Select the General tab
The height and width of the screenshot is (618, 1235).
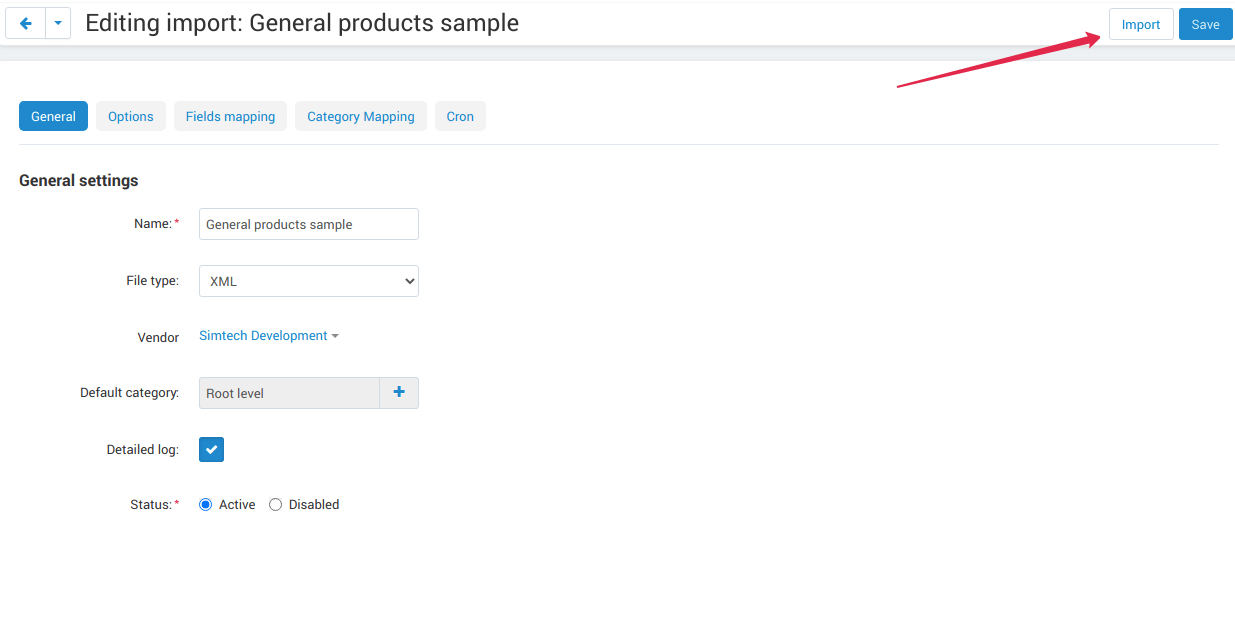point(53,117)
